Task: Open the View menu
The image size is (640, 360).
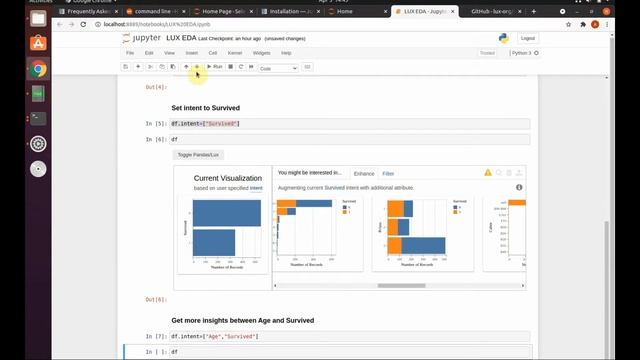Action: click(x=169, y=53)
